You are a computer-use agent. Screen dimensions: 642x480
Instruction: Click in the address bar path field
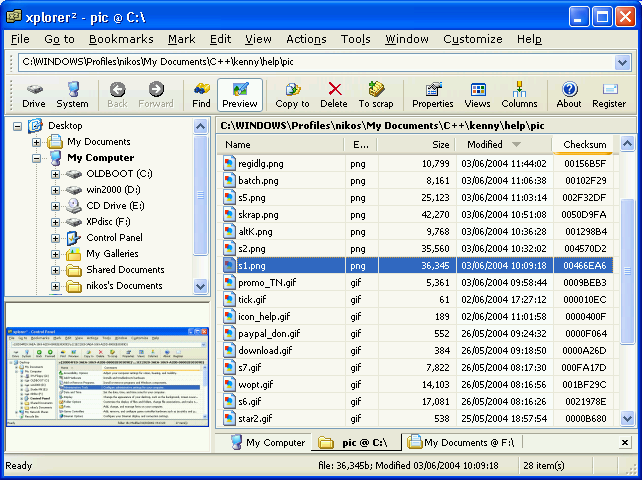click(316, 63)
